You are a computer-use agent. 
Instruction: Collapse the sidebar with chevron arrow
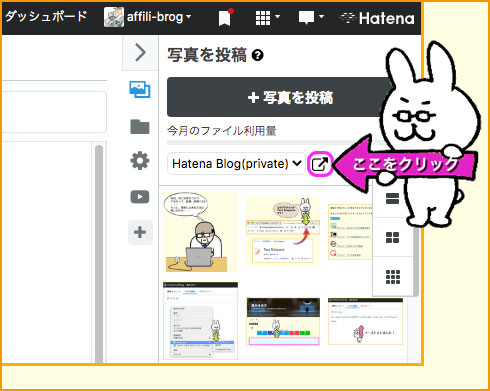coord(140,53)
